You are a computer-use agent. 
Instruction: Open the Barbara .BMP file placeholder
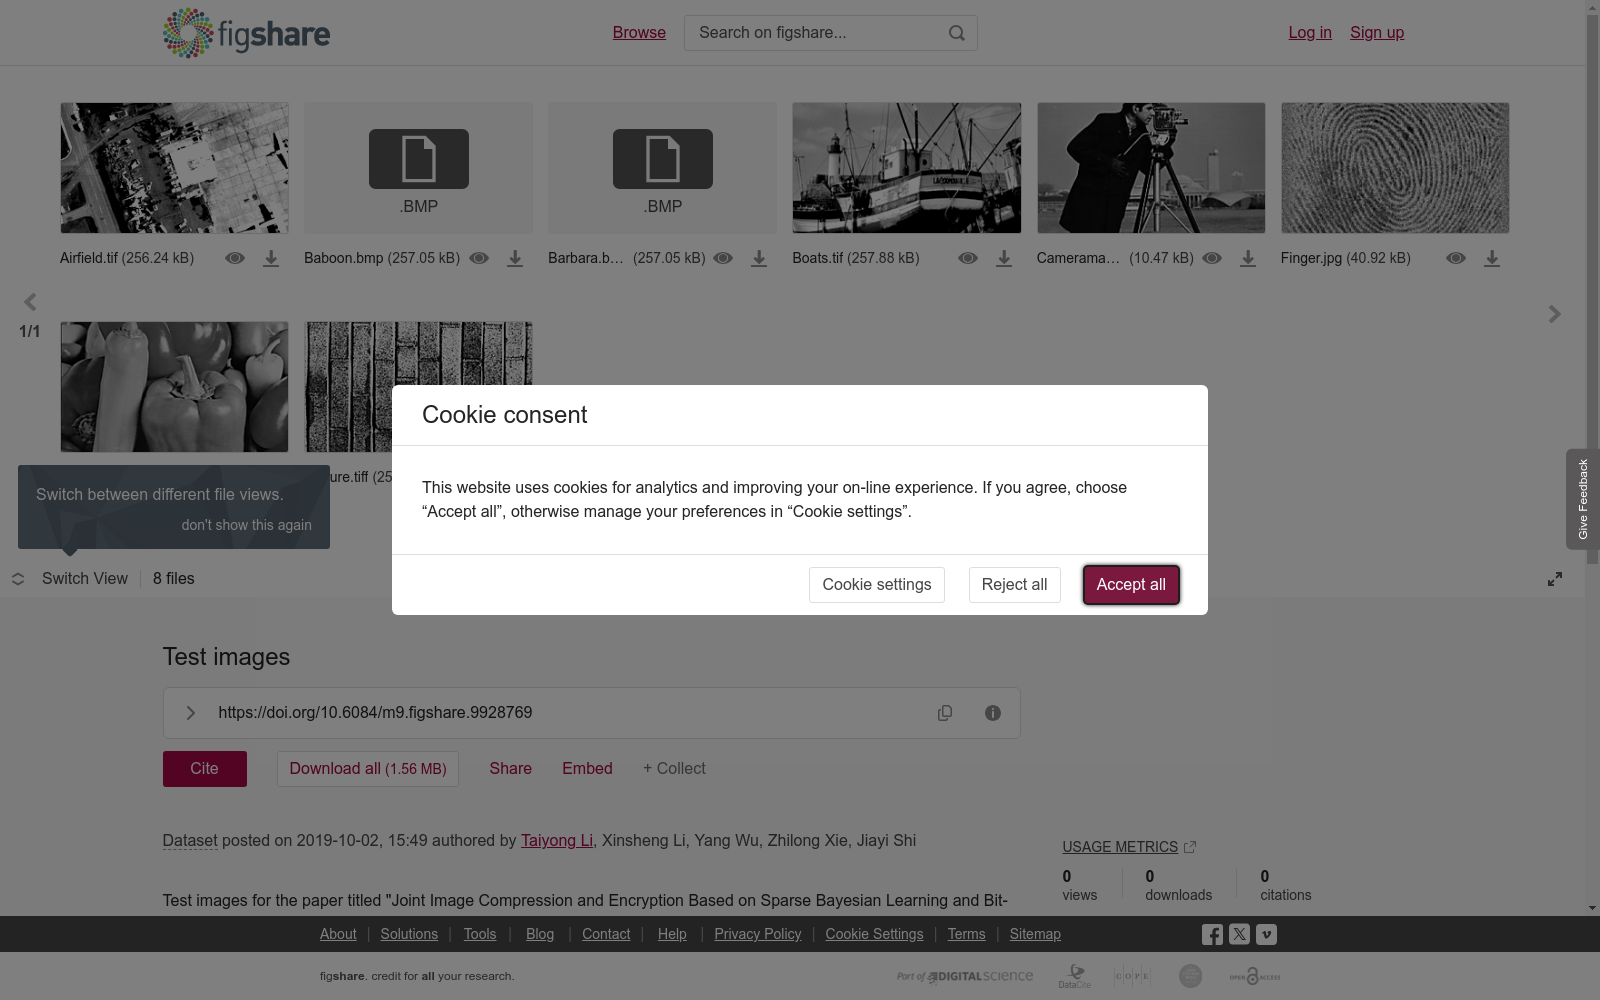pos(662,168)
